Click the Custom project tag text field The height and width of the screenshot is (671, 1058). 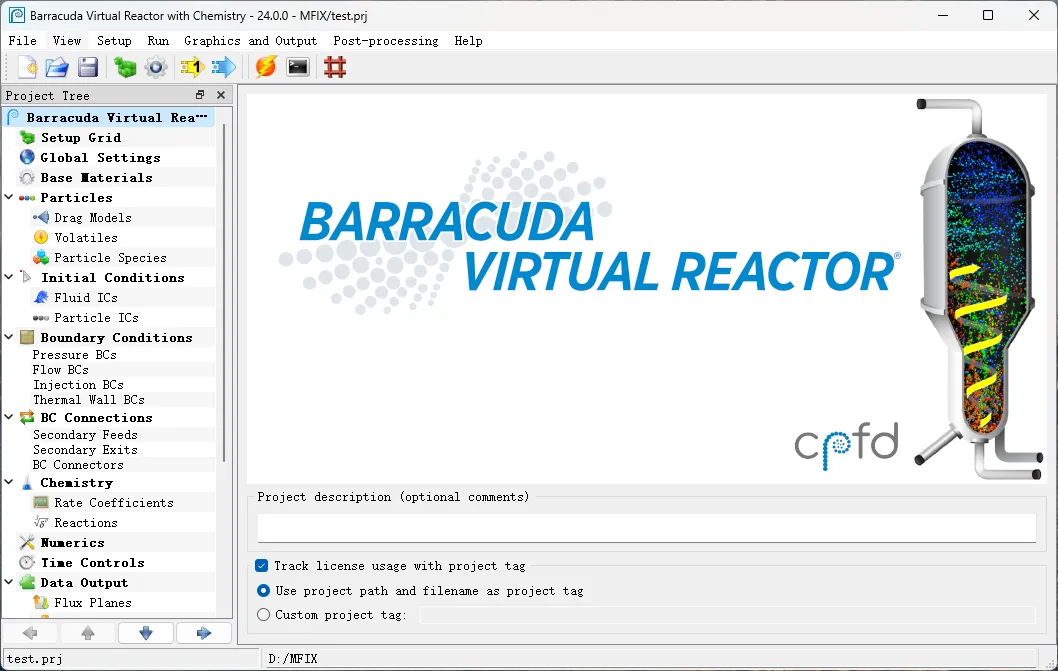point(727,614)
